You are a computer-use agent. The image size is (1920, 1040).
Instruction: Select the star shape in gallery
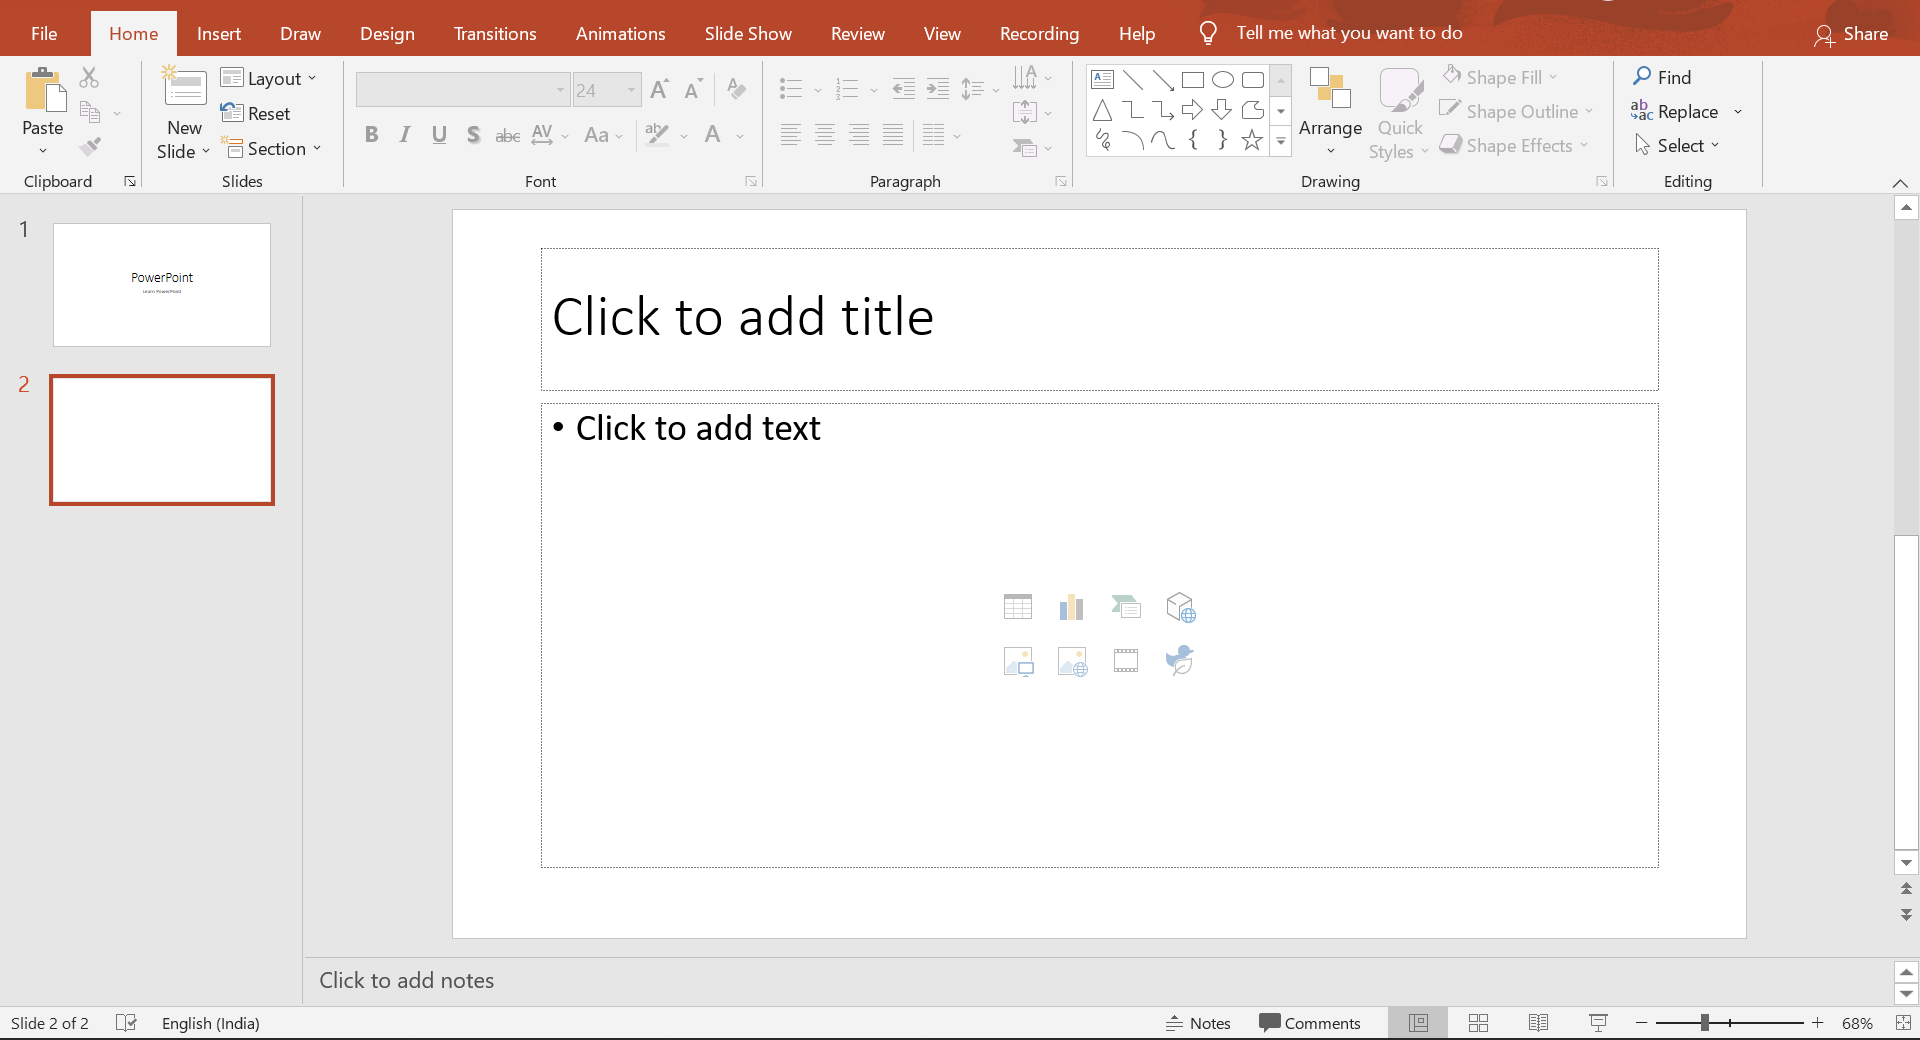click(x=1252, y=140)
